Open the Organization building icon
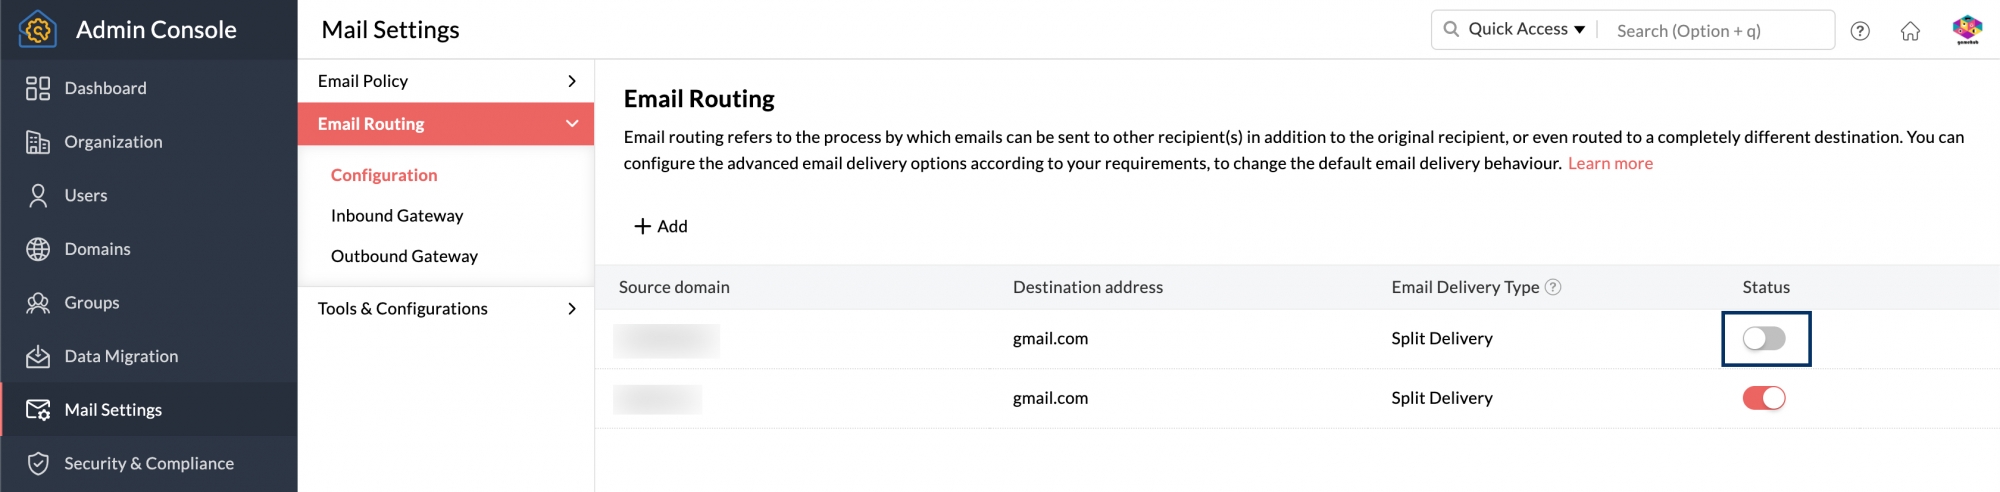2000x492 pixels. click(38, 142)
